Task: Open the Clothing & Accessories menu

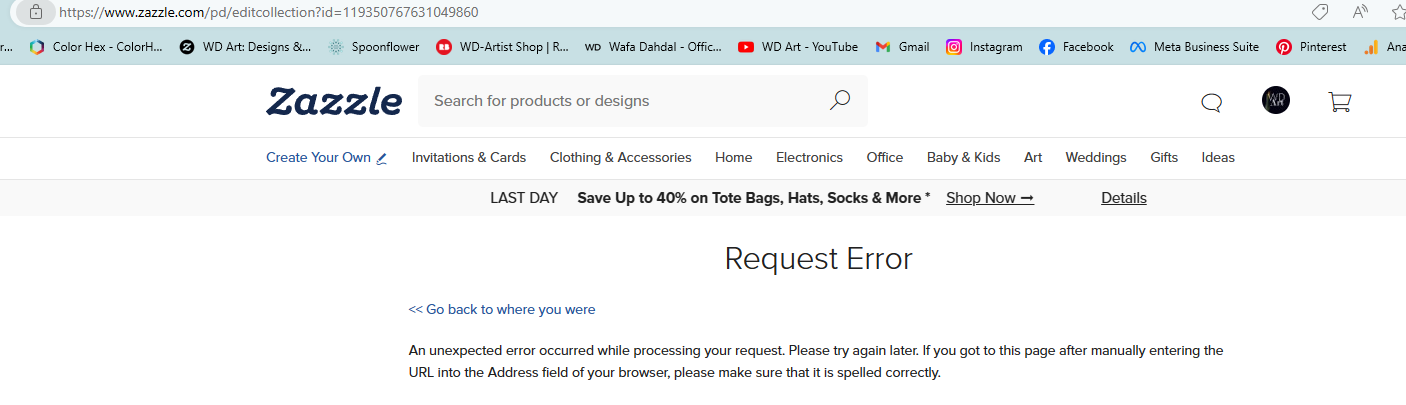Action: pyautogui.click(x=621, y=157)
